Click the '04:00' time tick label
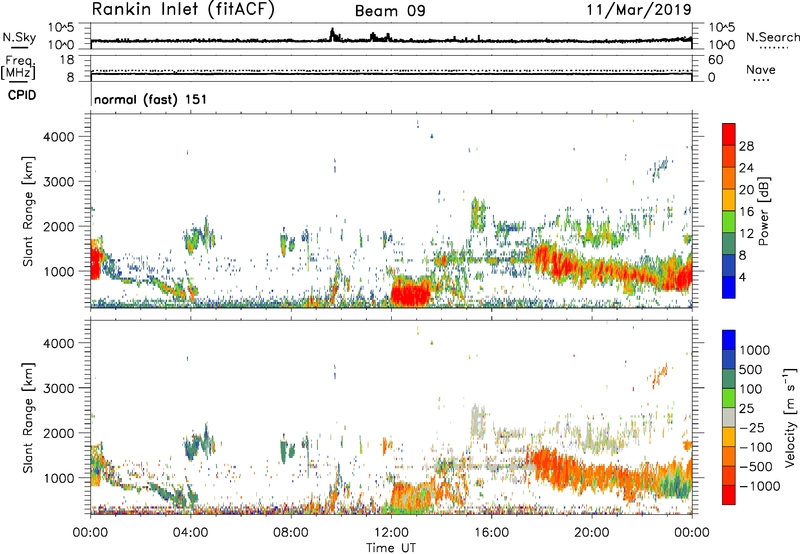800x554 pixels. point(190,533)
